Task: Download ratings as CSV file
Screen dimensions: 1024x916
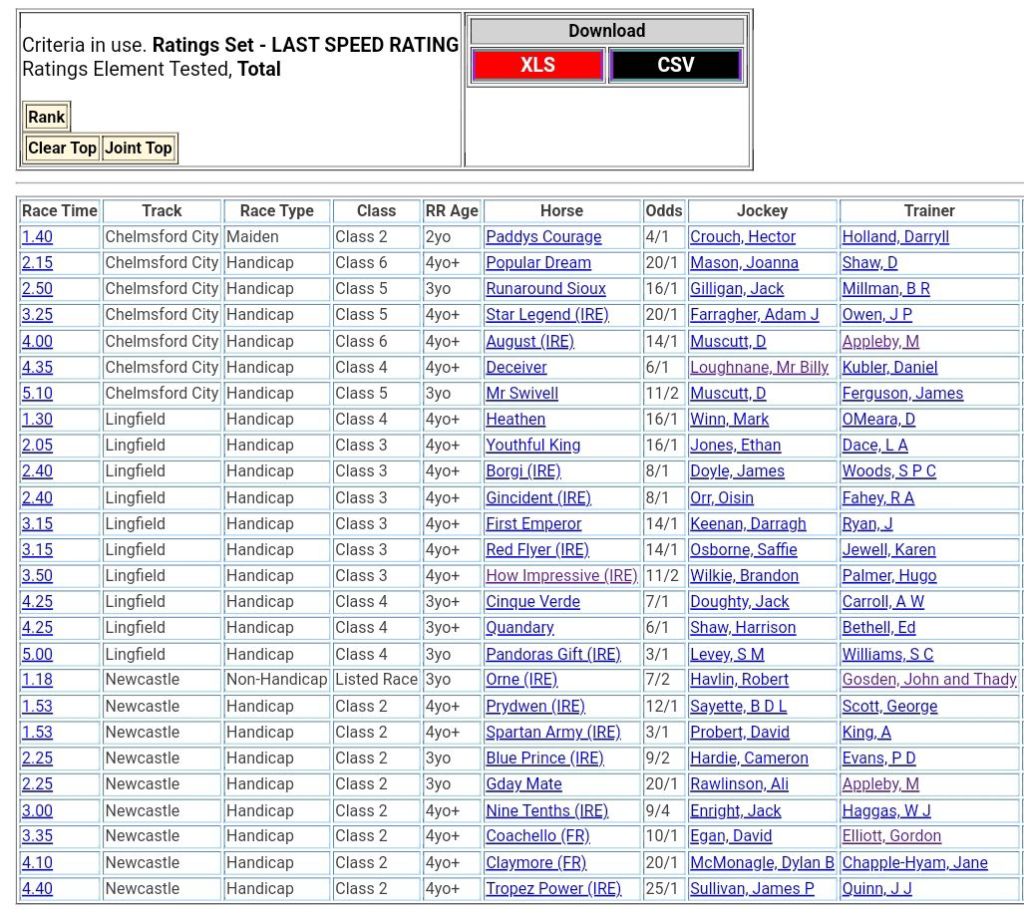Action: [x=675, y=66]
